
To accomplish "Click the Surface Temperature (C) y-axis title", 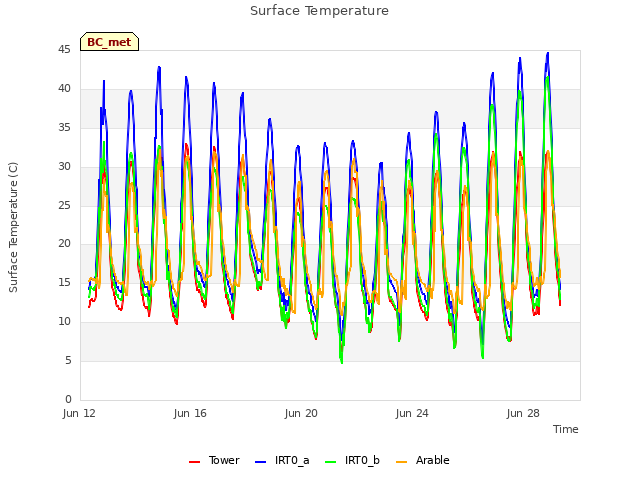I will (13, 227).
